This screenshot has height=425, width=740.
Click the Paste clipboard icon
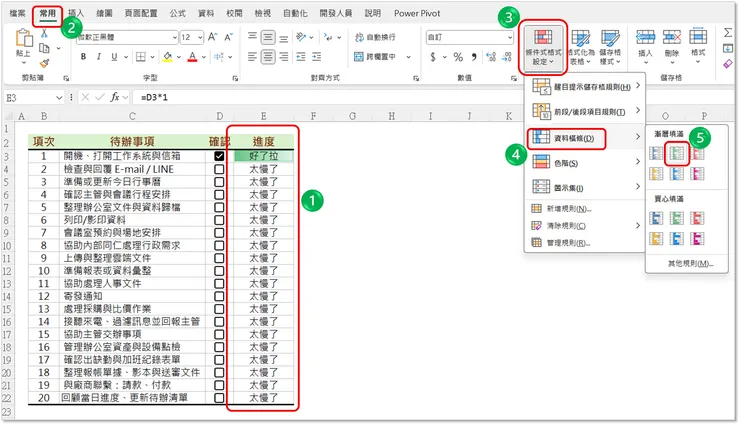[x=23, y=38]
